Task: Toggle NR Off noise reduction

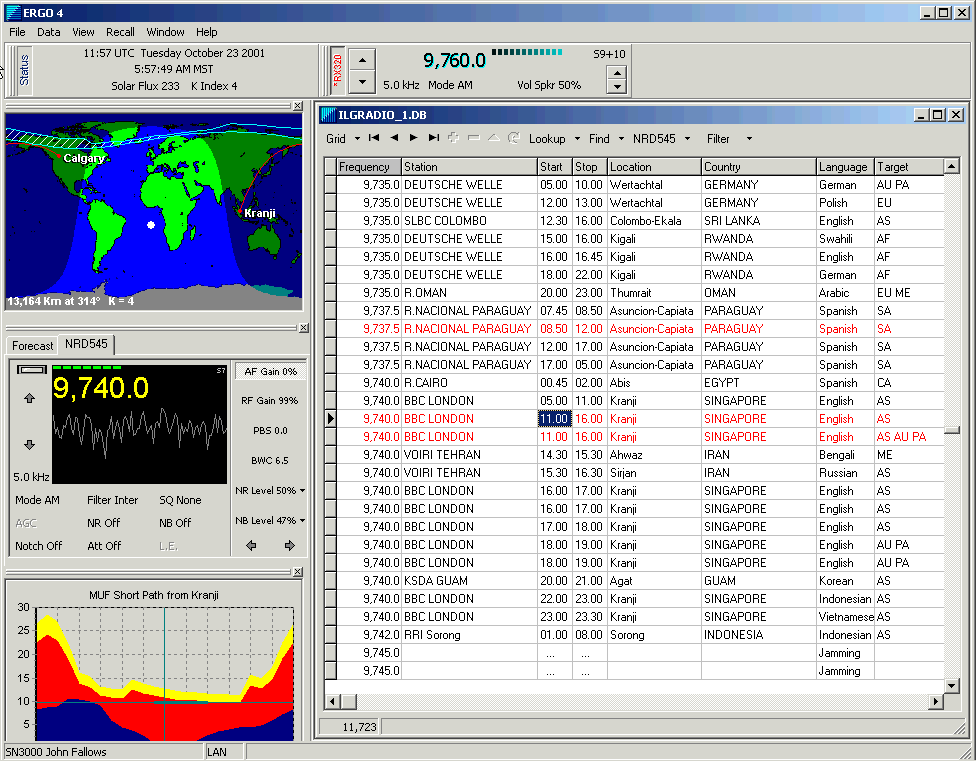Action: click(103, 523)
